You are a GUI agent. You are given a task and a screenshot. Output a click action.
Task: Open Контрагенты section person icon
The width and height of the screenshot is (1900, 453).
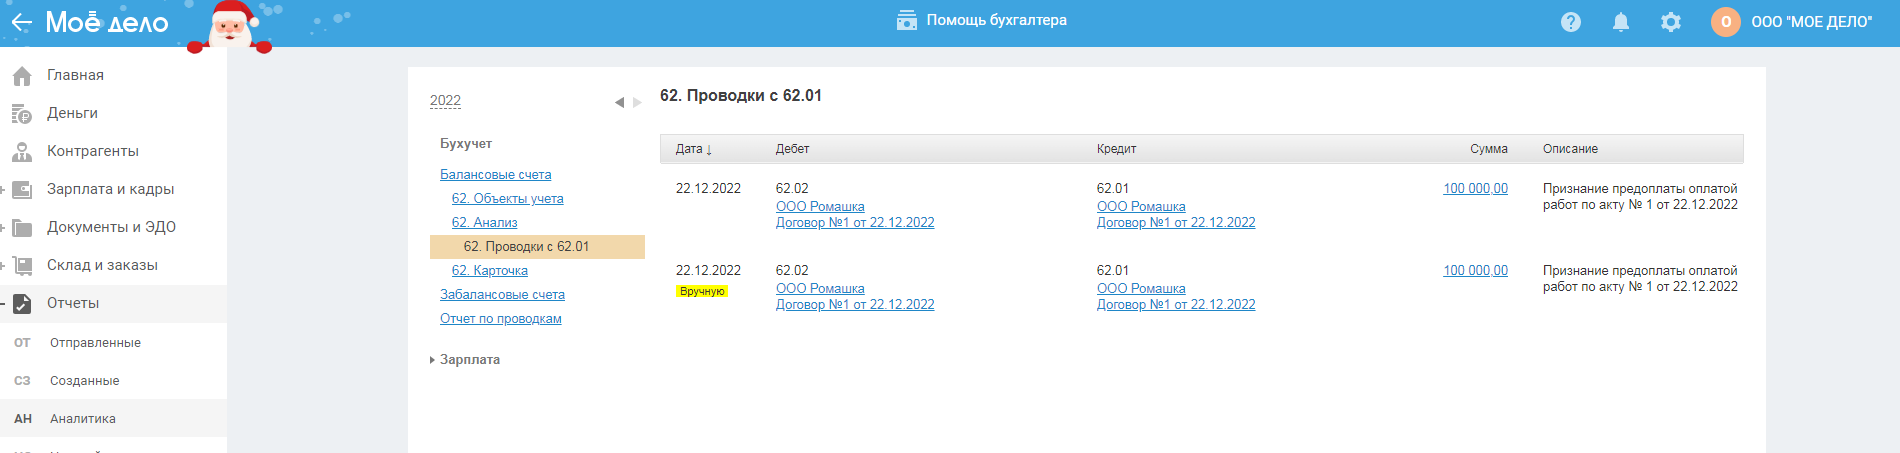[x=22, y=152]
